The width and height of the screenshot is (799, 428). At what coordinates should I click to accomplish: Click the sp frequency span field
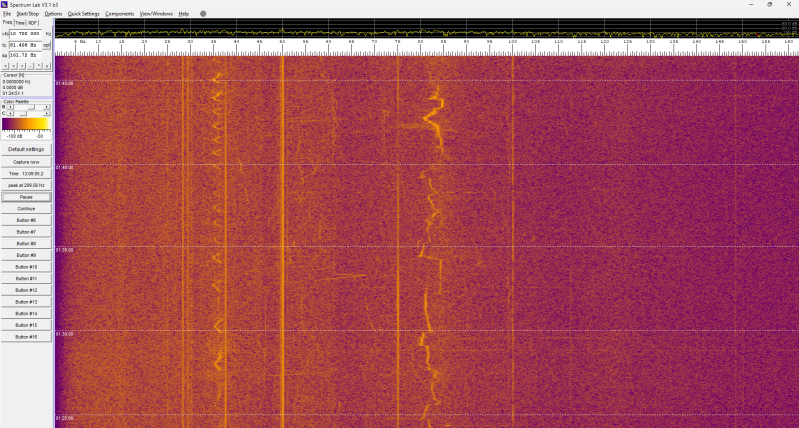(25, 55)
